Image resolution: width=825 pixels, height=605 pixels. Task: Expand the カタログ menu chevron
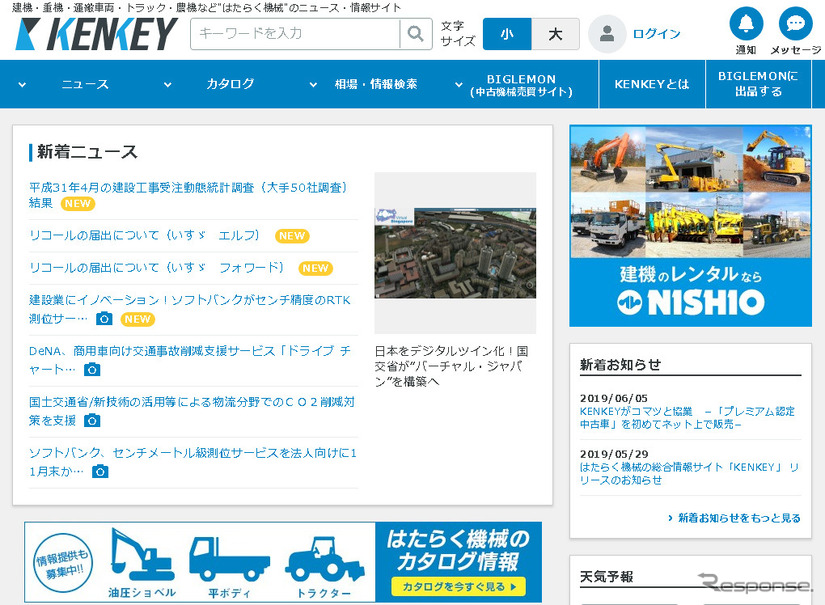click(x=167, y=85)
